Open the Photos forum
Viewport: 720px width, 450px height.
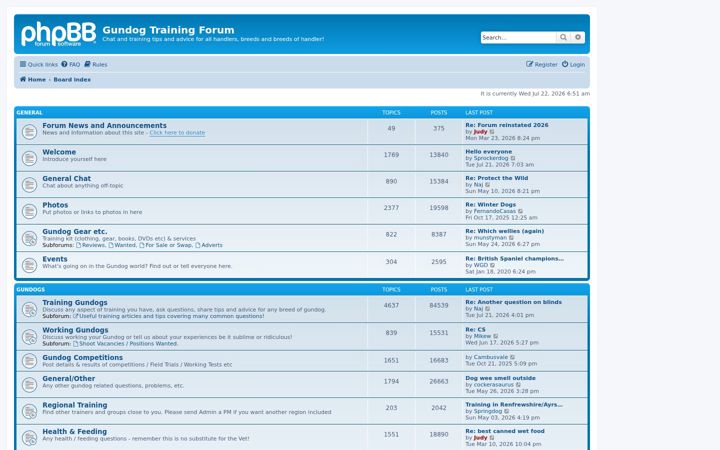click(55, 205)
